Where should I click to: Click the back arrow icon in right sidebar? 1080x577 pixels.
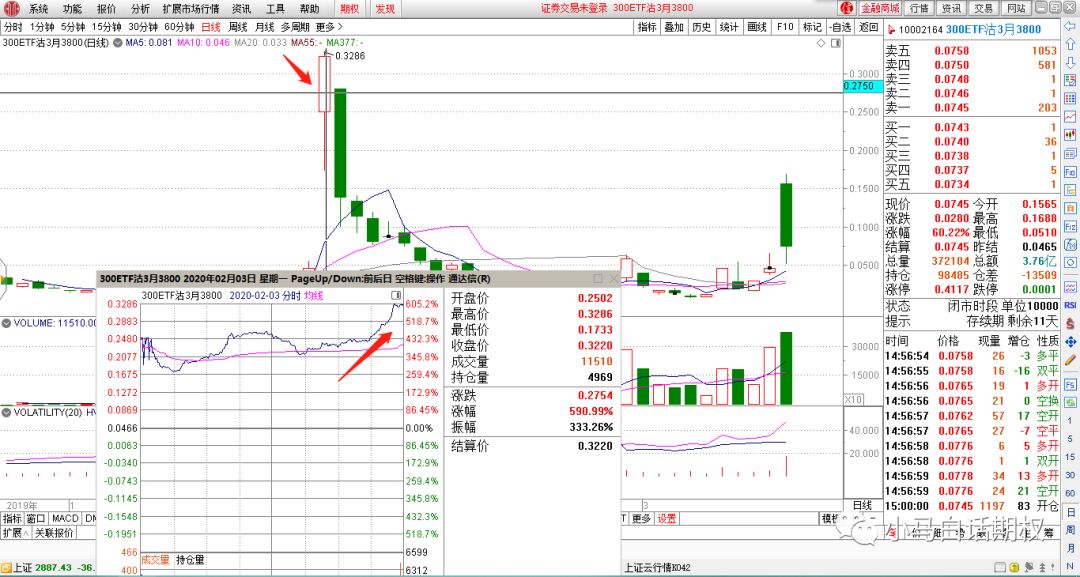[x=1070, y=27]
